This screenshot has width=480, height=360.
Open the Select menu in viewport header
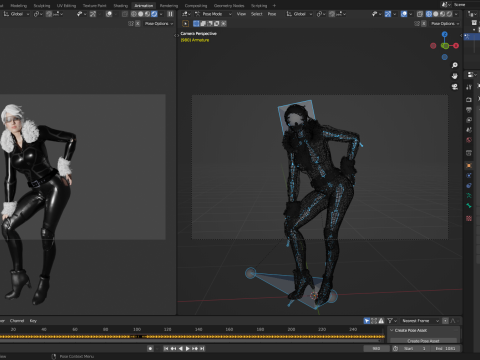(257, 14)
